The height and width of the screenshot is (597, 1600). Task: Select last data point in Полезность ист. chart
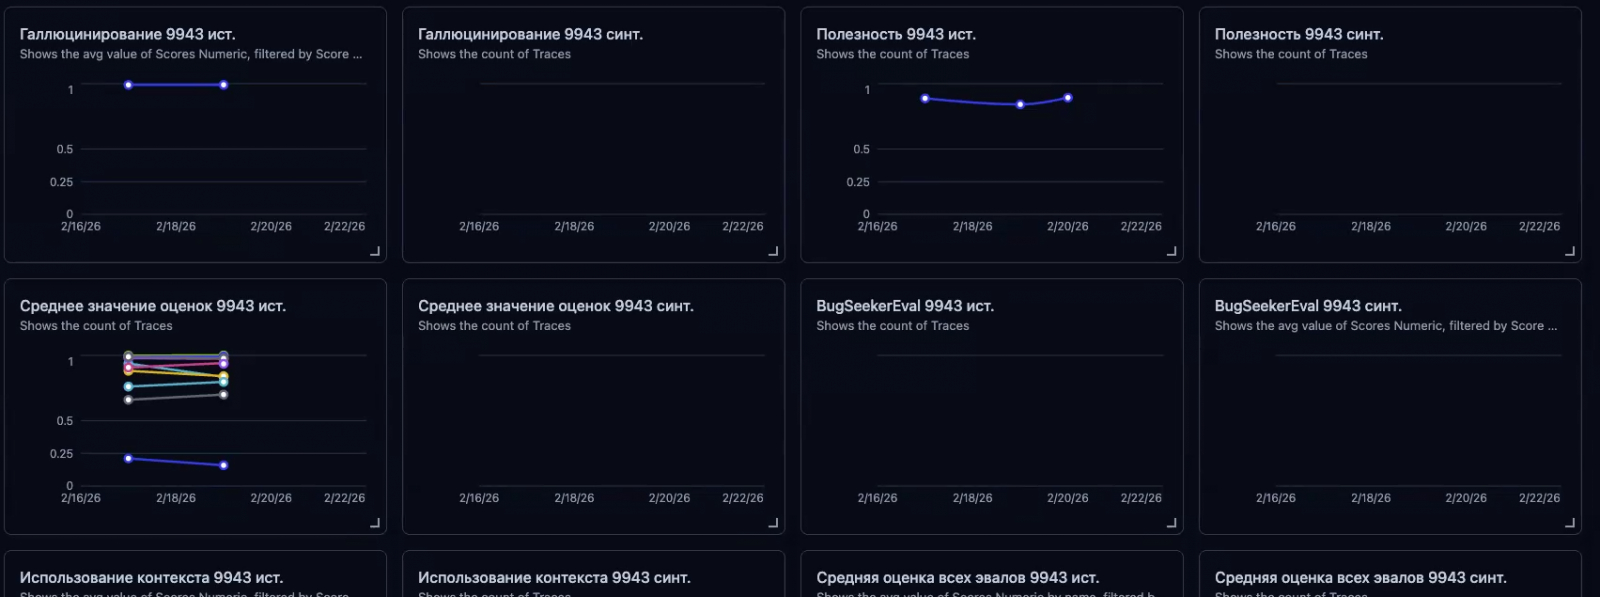click(x=1068, y=98)
